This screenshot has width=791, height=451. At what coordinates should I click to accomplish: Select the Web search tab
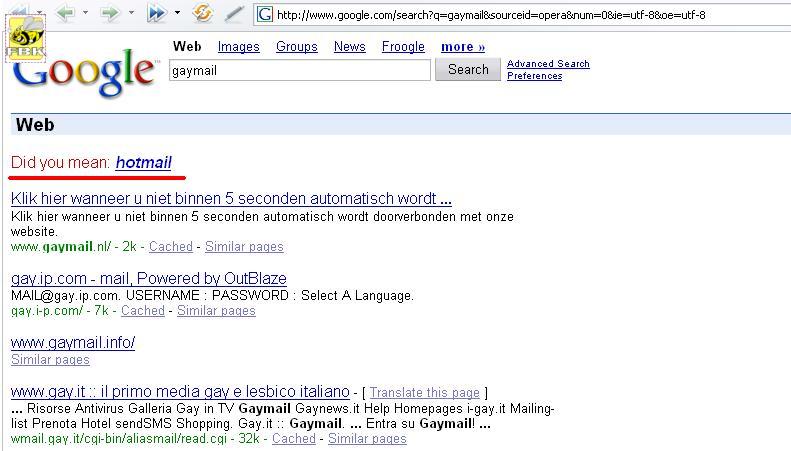click(x=187, y=46)
